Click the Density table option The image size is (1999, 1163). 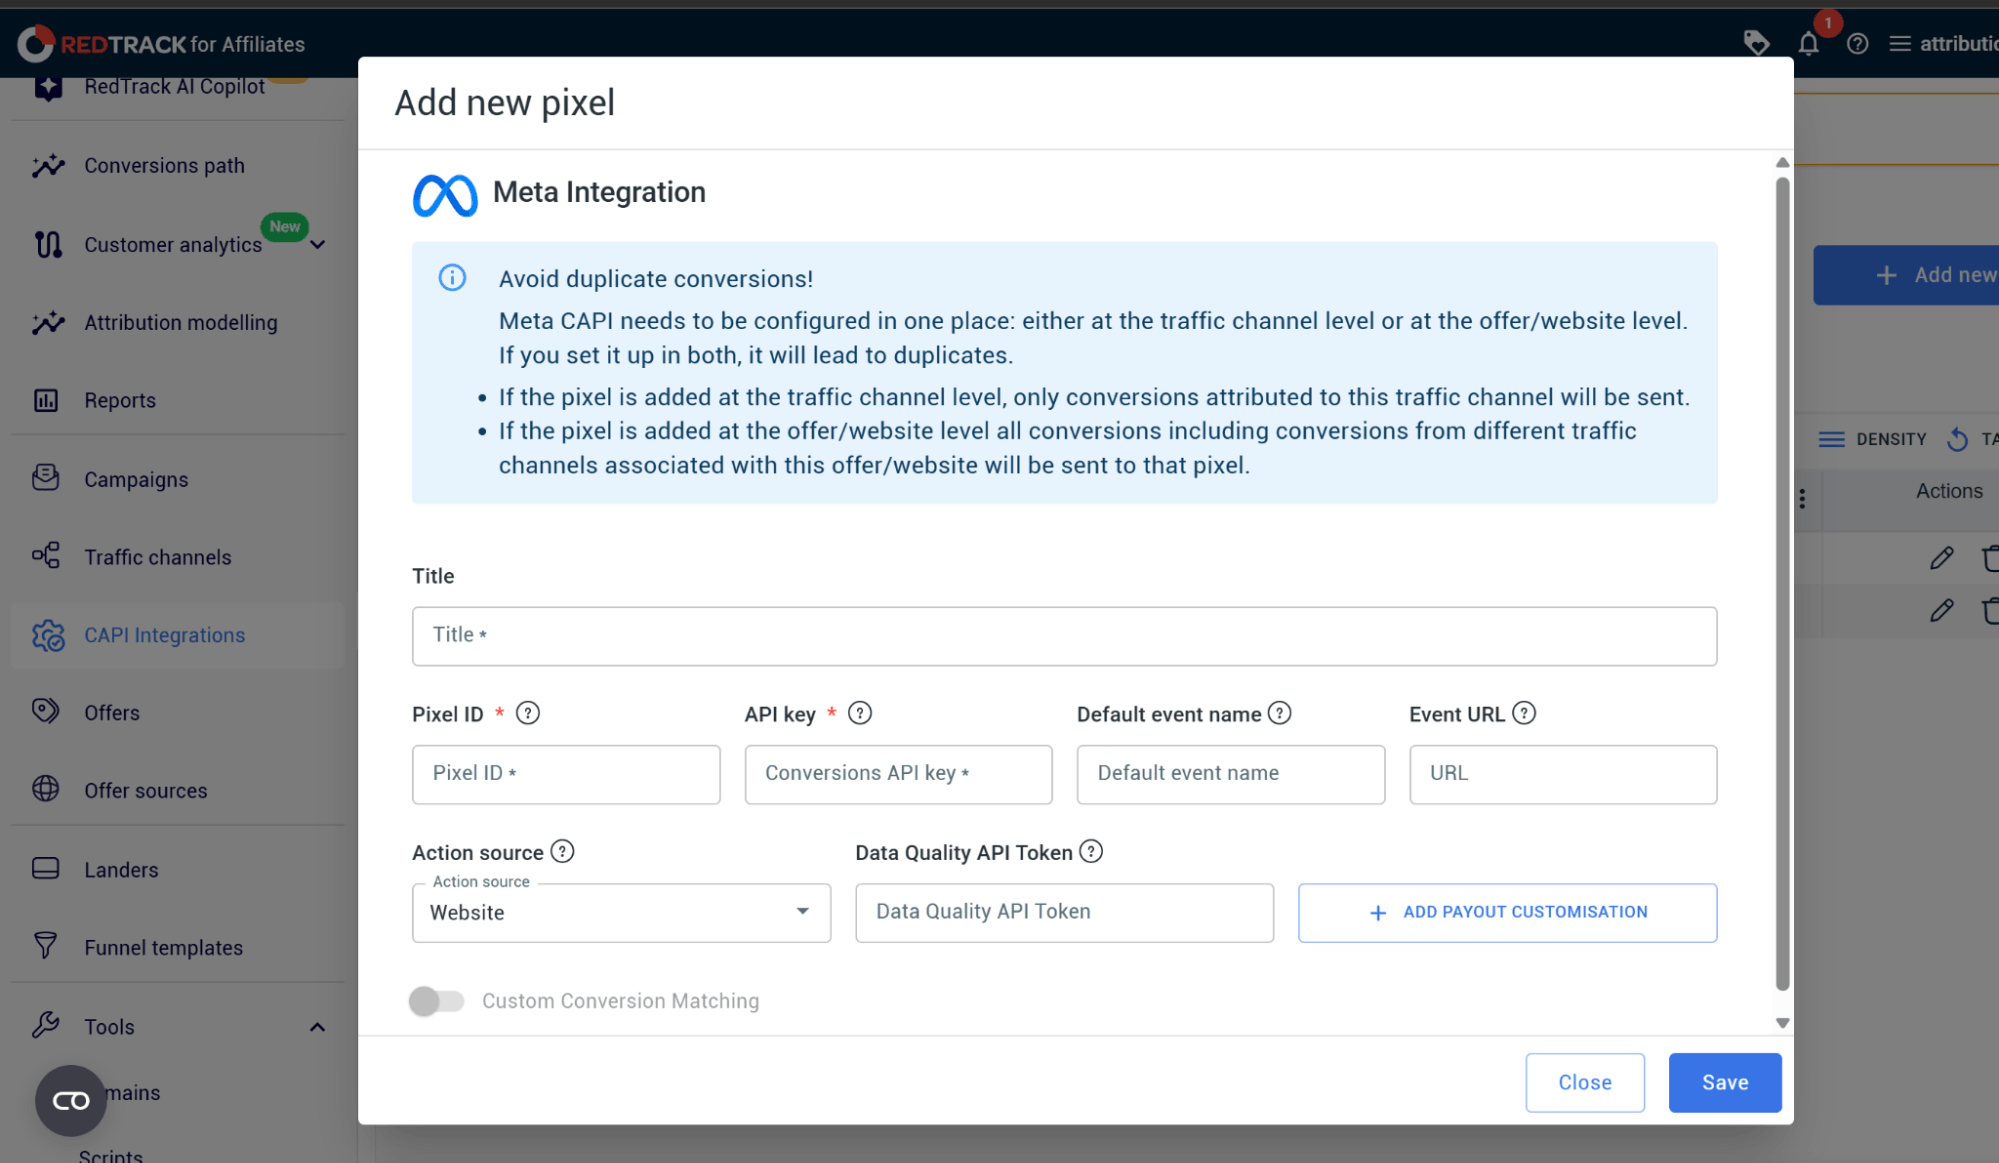pos(1872,439)
